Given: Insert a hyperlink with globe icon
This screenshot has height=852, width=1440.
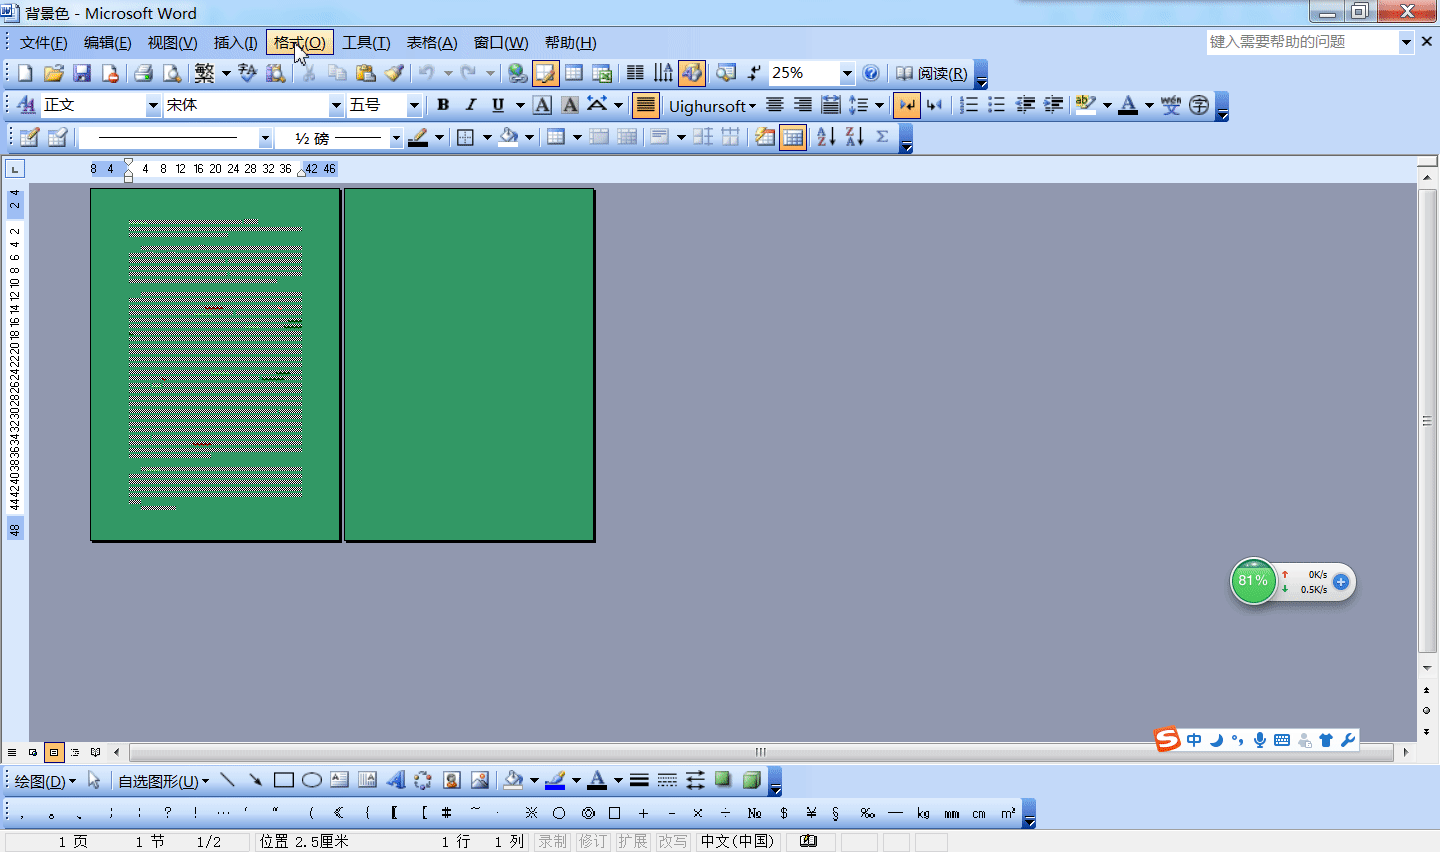Looking at the screenshot, I should [x=517, y=73].
